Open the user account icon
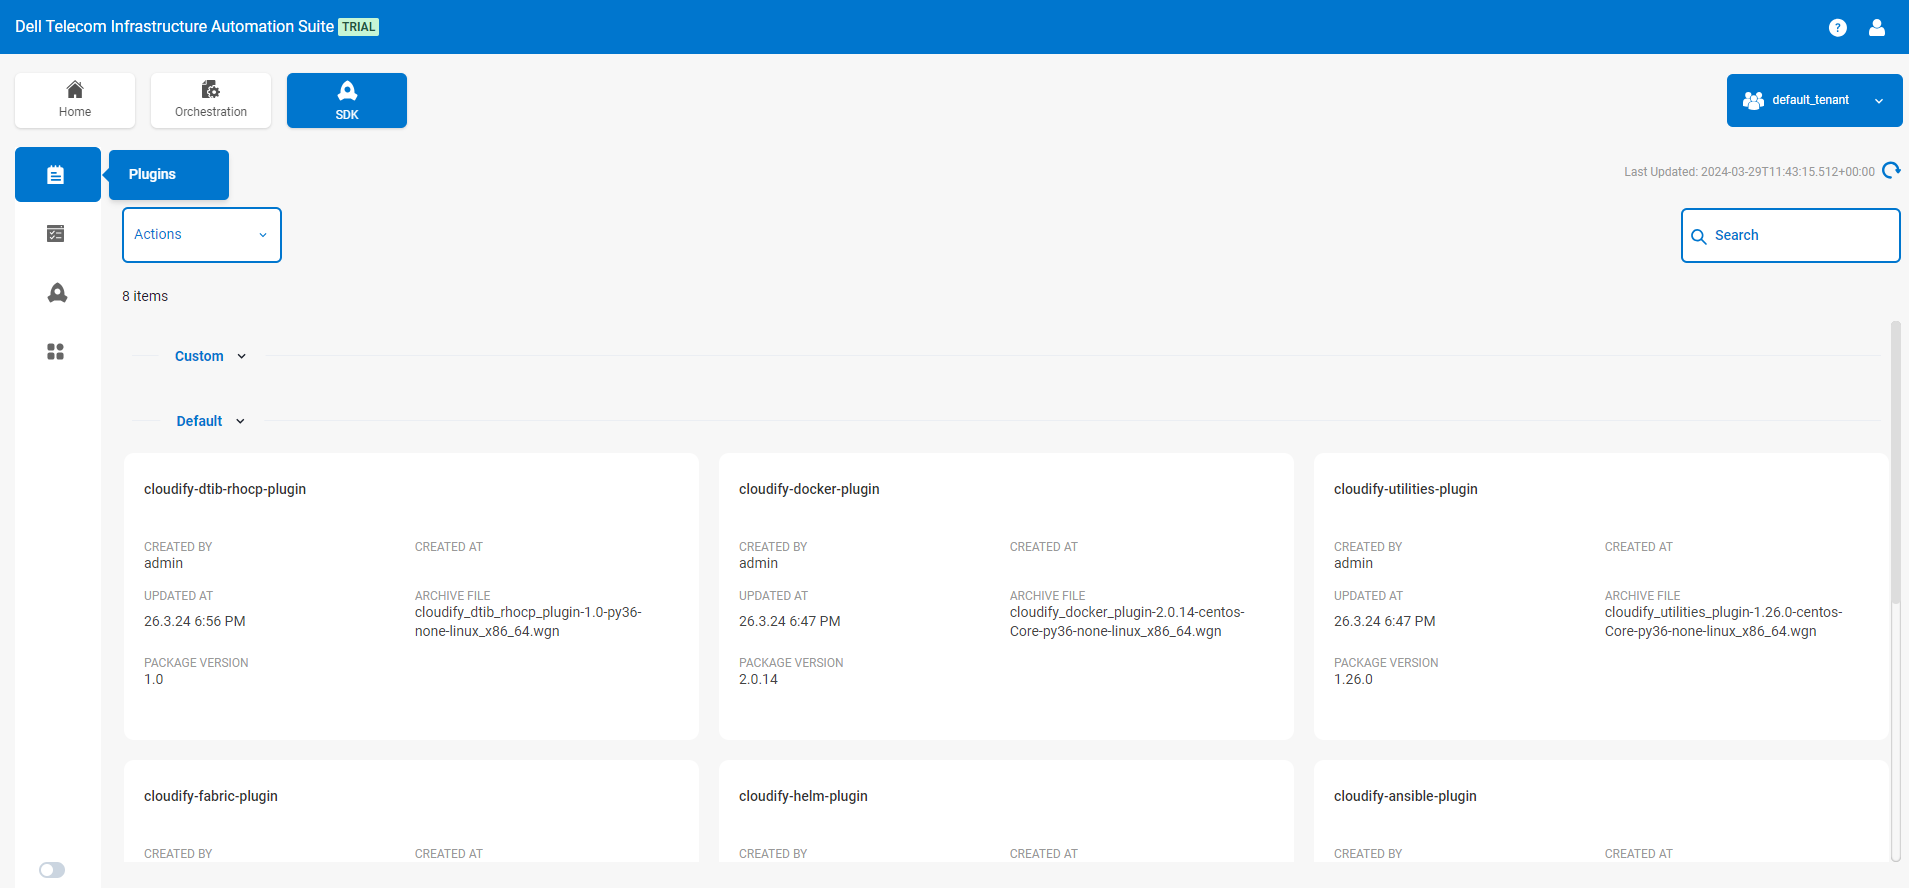The image size is (1909, 888). pyautogui.click(x=1877, y=28)
